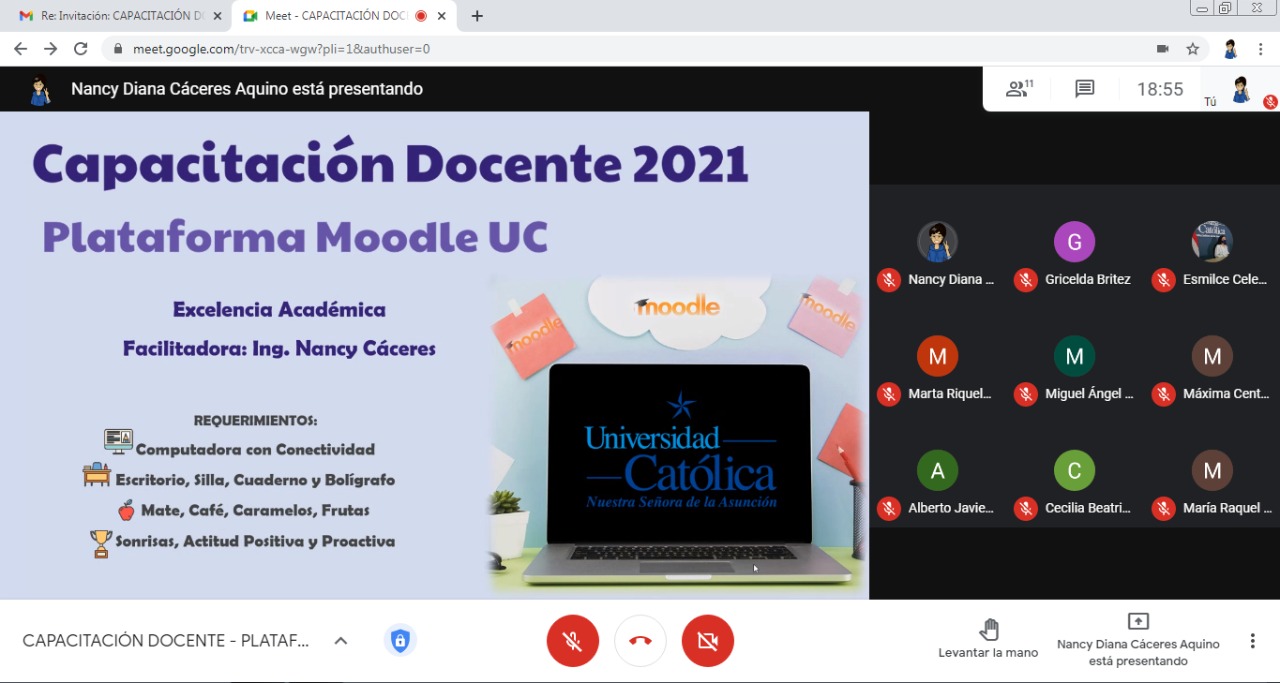
Task: Click the 18:55 clock in the top bar
Action: pyautogui.click(x=1160, y=89)
